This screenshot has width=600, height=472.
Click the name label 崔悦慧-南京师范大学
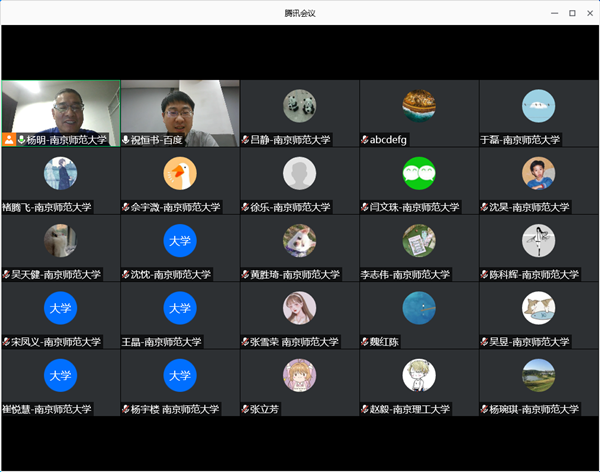pos(47,409)
